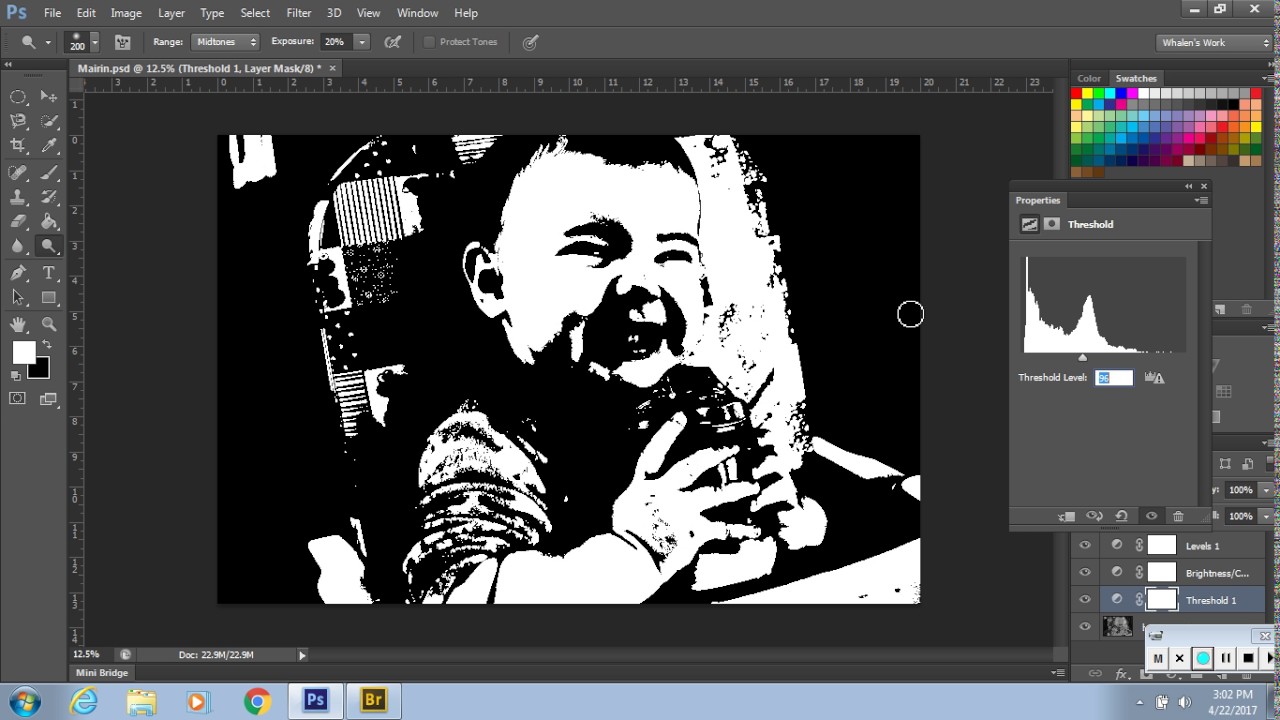The image size is (1280, 720).
Task: Open the Range Midtones dropdown
Action: click(226, 42)
